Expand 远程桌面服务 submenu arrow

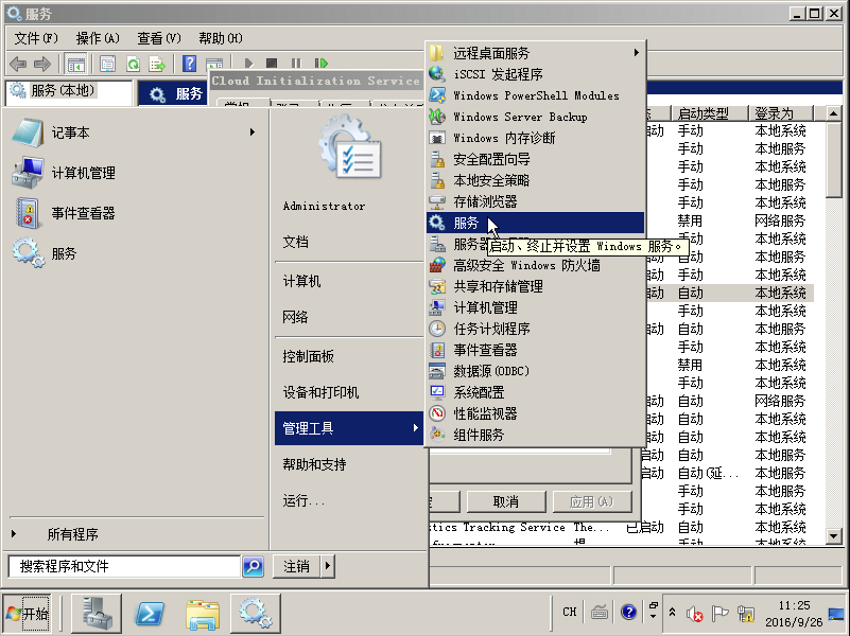[x=636, y=53]
